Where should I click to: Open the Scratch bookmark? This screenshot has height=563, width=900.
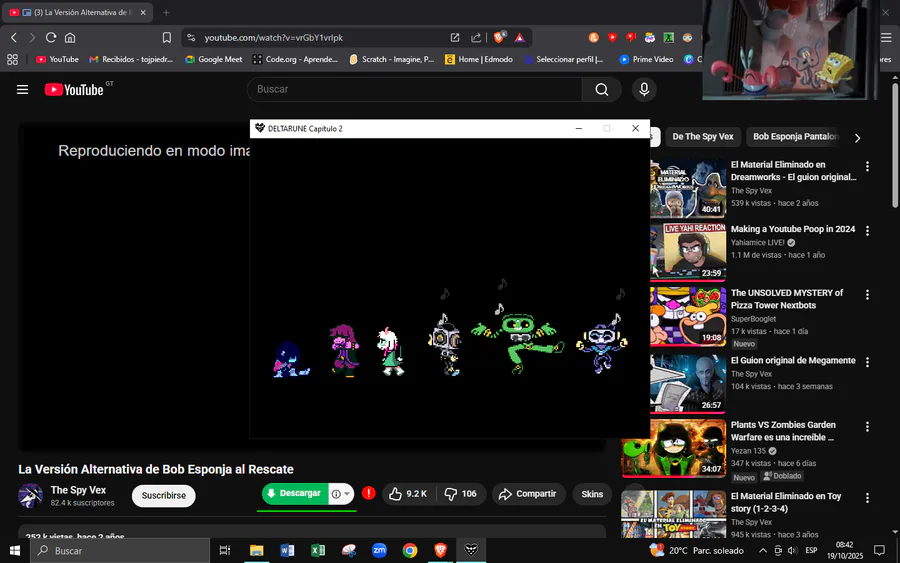click(391, 59)
